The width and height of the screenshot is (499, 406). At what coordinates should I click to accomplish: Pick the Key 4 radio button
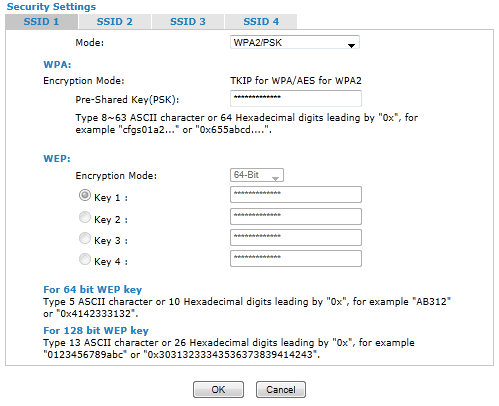(85, 259)
